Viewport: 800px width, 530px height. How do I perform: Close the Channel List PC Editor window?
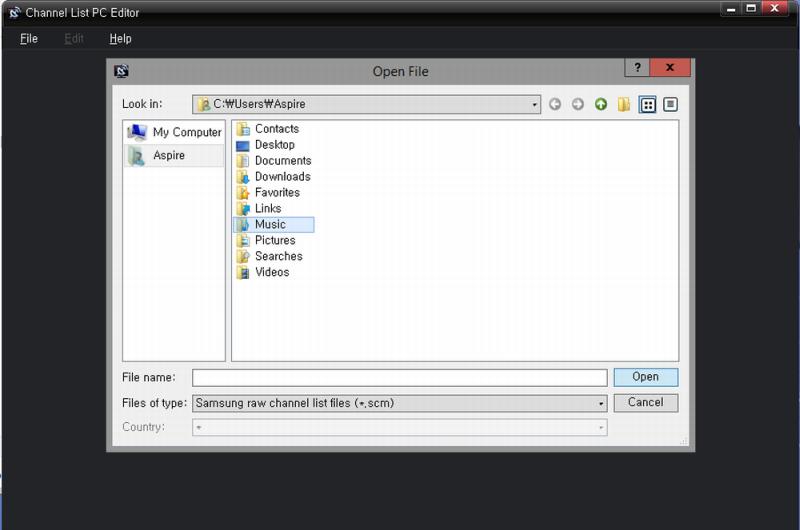click(775, 8)
